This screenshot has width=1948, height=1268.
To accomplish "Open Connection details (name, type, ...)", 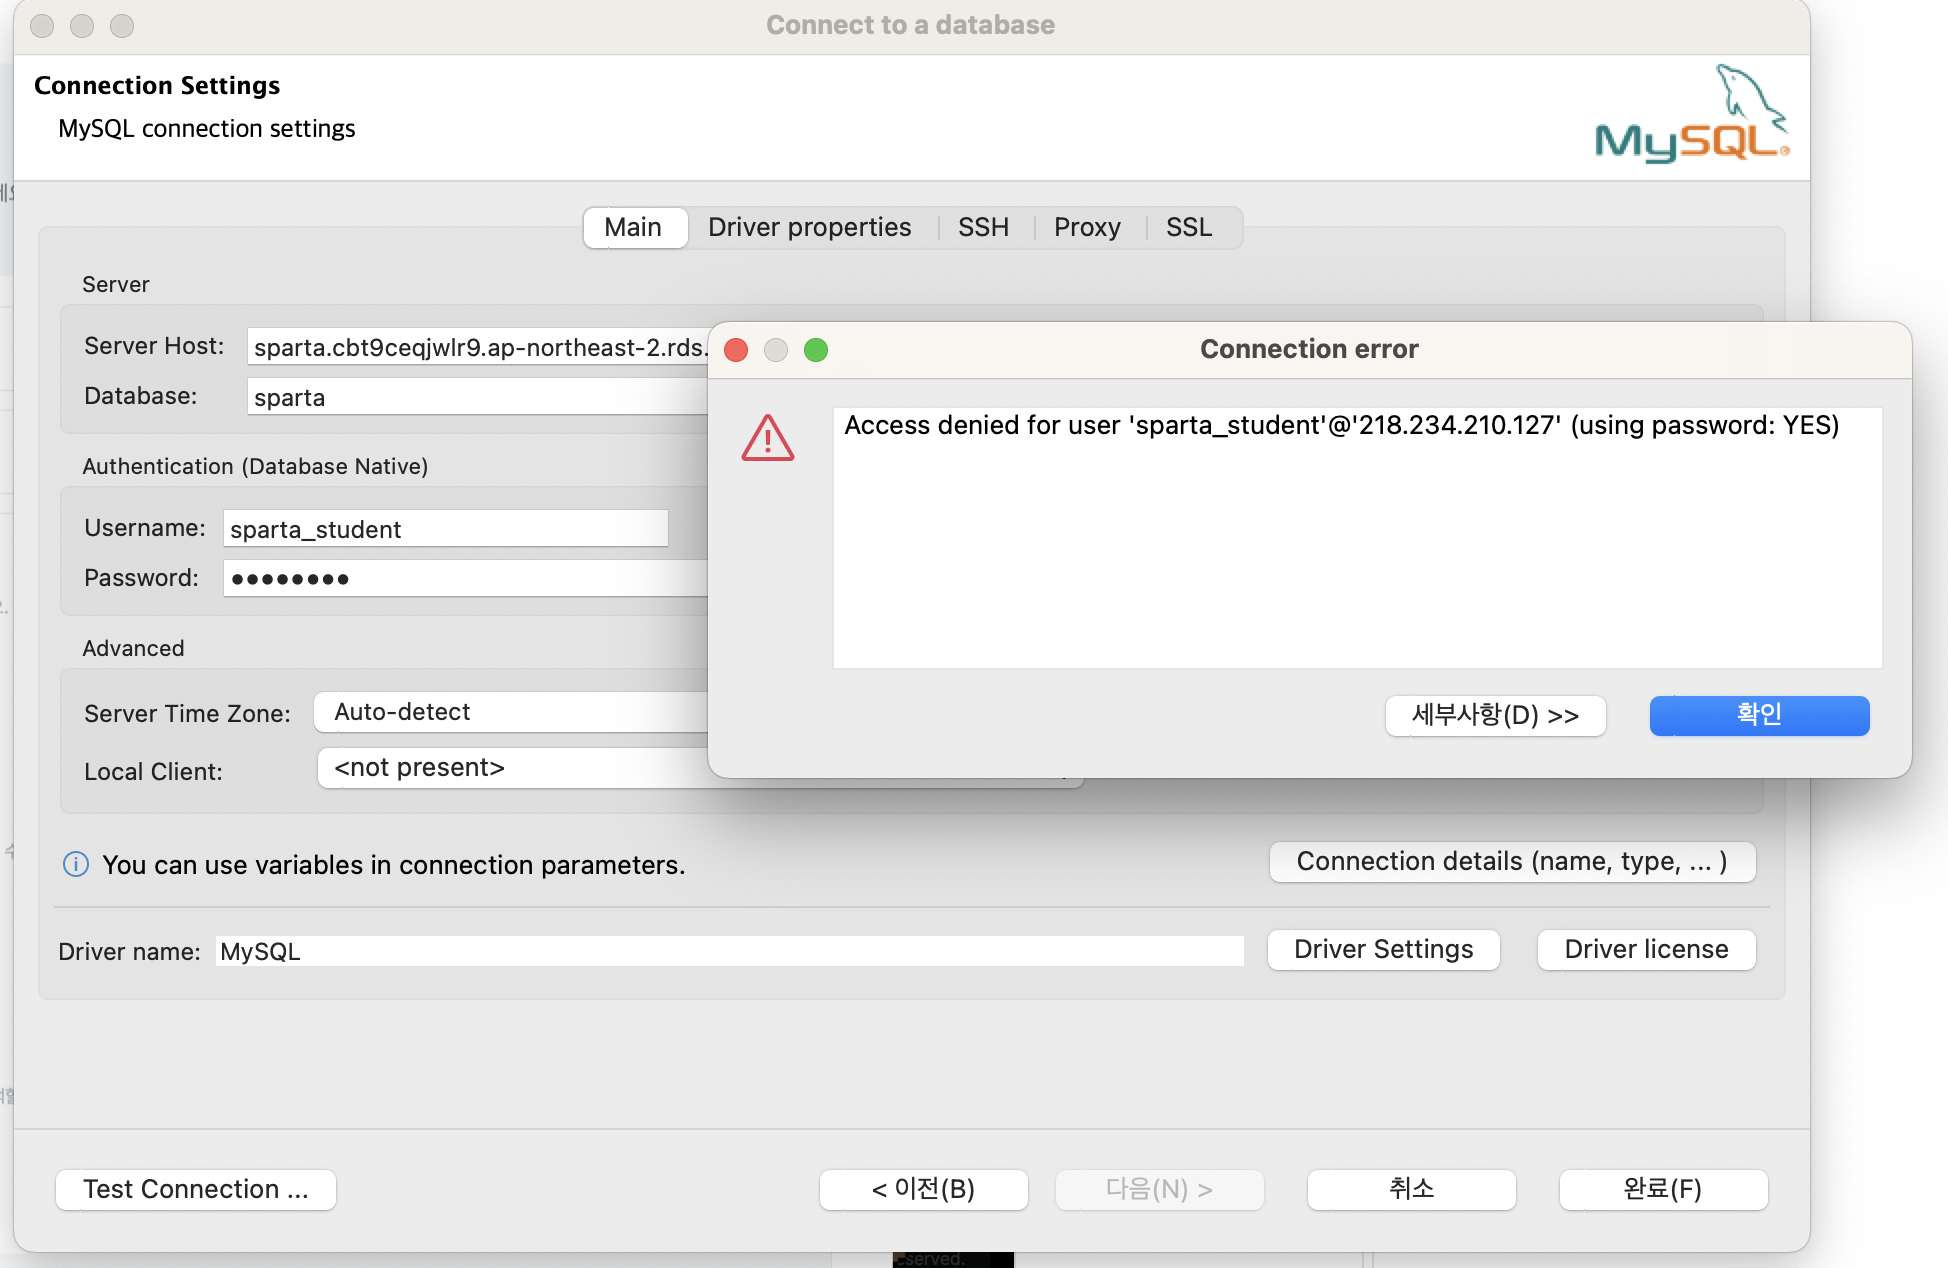I will 1511,862.
